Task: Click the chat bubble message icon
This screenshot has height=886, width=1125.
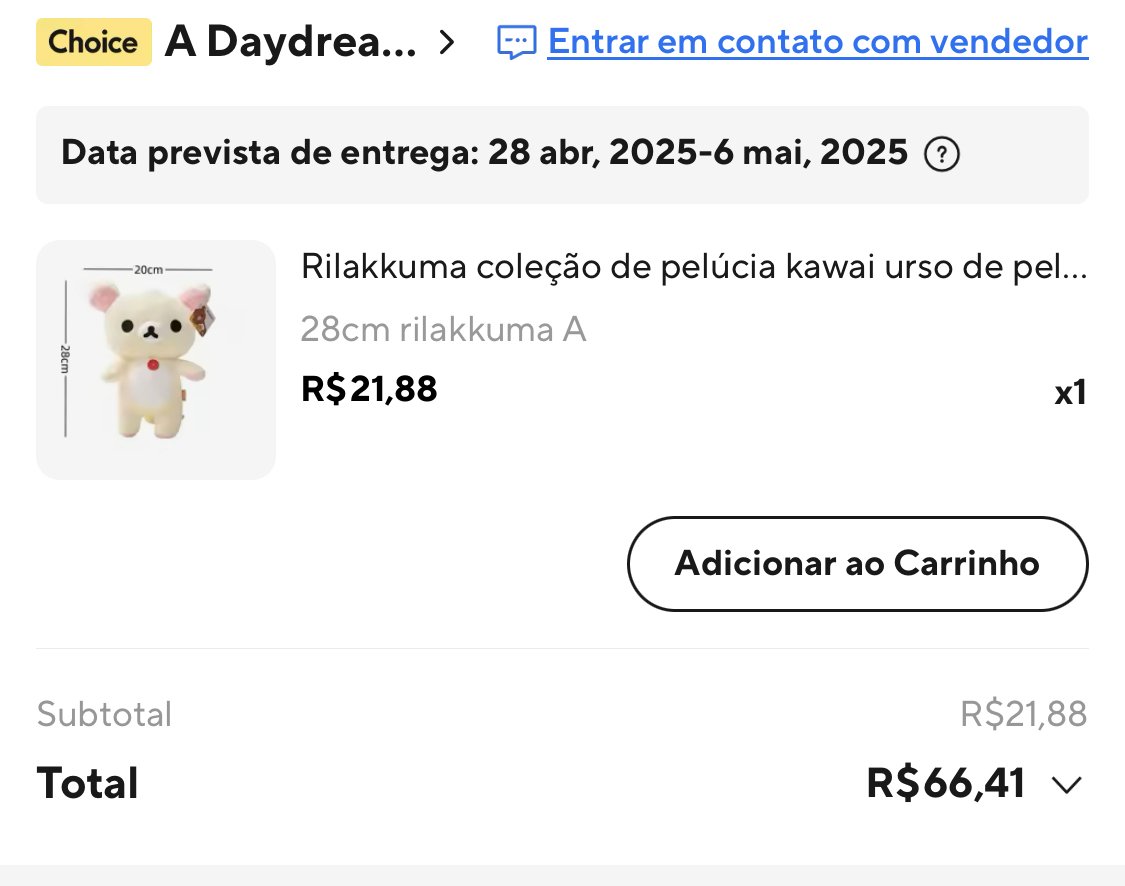Action: 517,43
